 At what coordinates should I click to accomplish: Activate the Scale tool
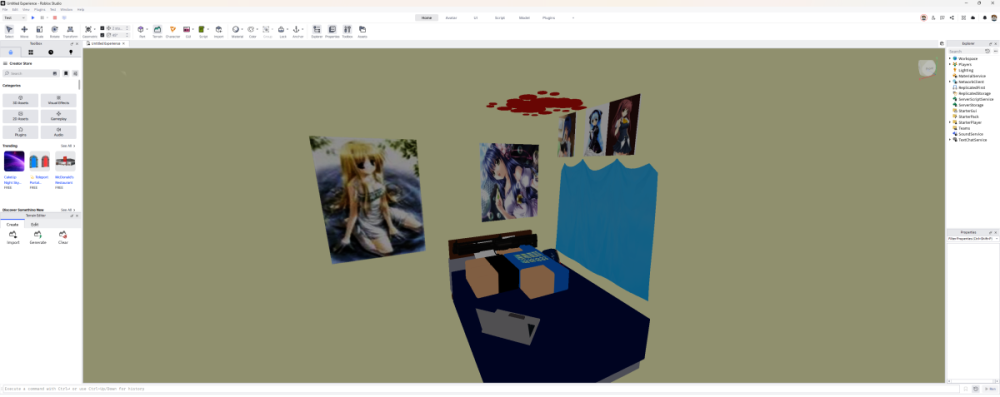[x=40, y=32]
